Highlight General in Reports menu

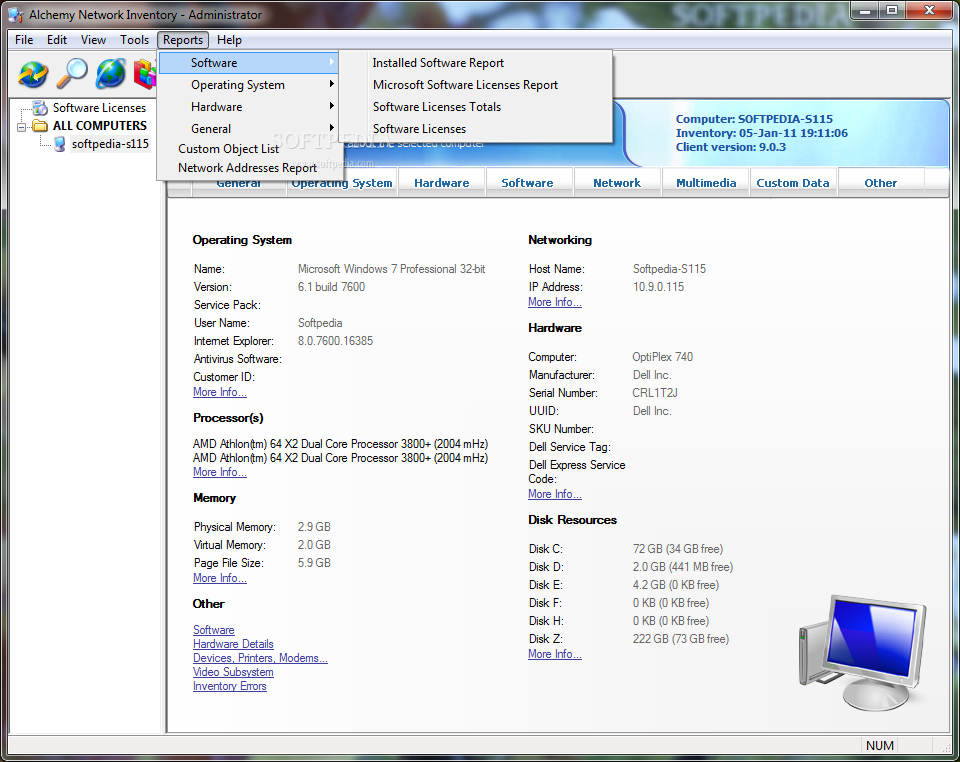(248, 129)
